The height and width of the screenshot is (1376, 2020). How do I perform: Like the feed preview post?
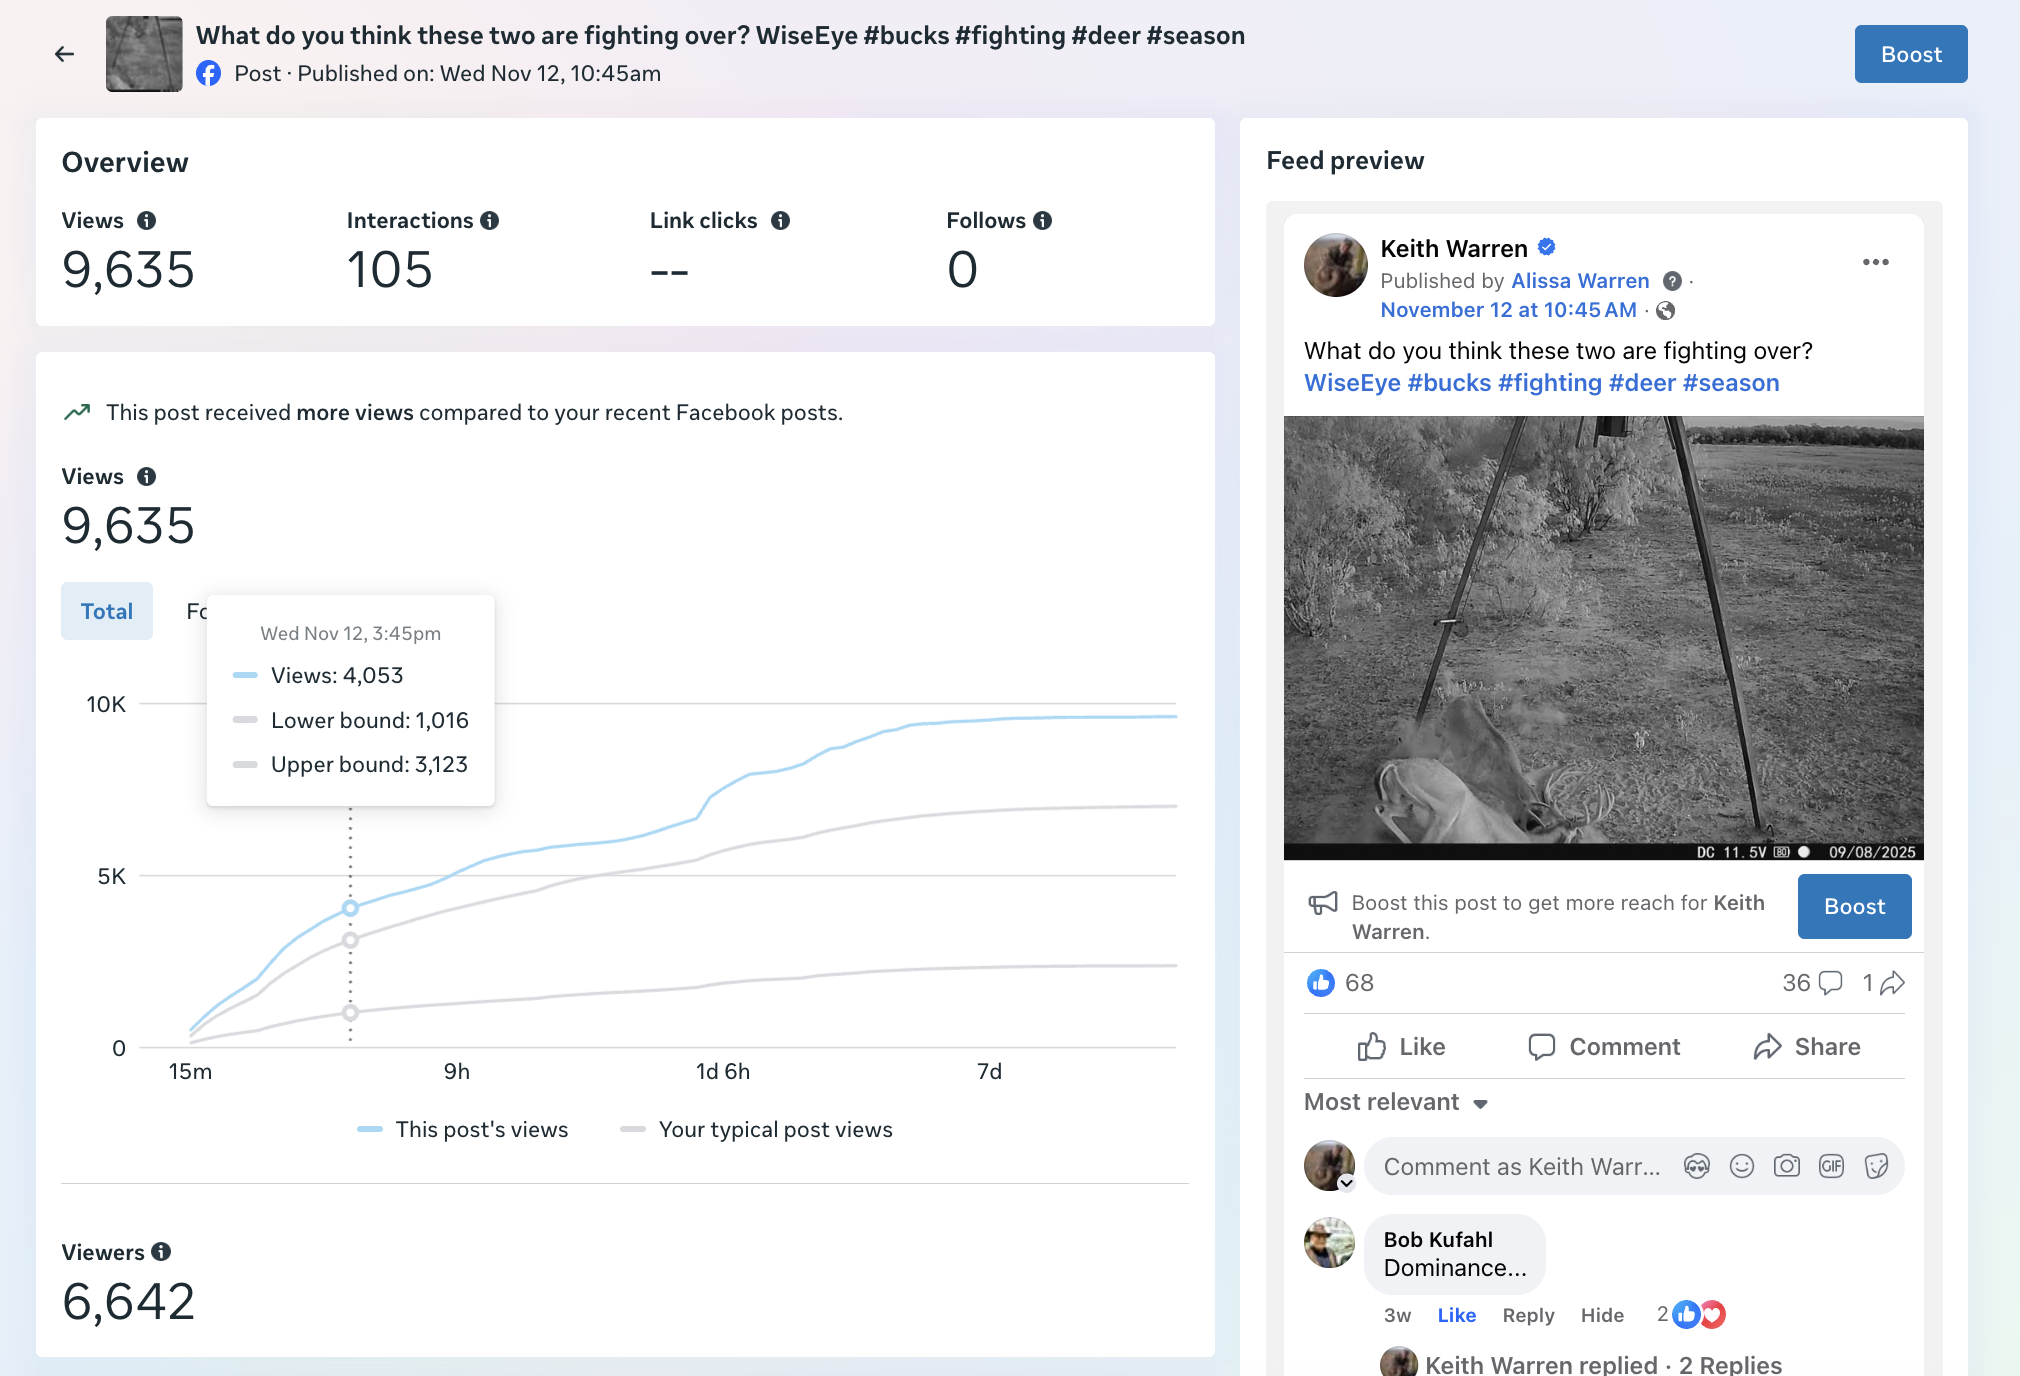tap(1401, 1047)
